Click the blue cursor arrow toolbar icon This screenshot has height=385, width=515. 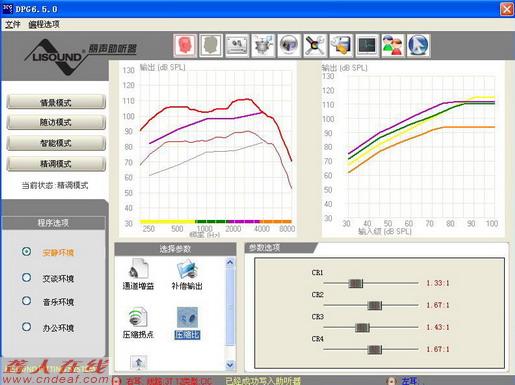pyautogui.click(x=419, y=45)
